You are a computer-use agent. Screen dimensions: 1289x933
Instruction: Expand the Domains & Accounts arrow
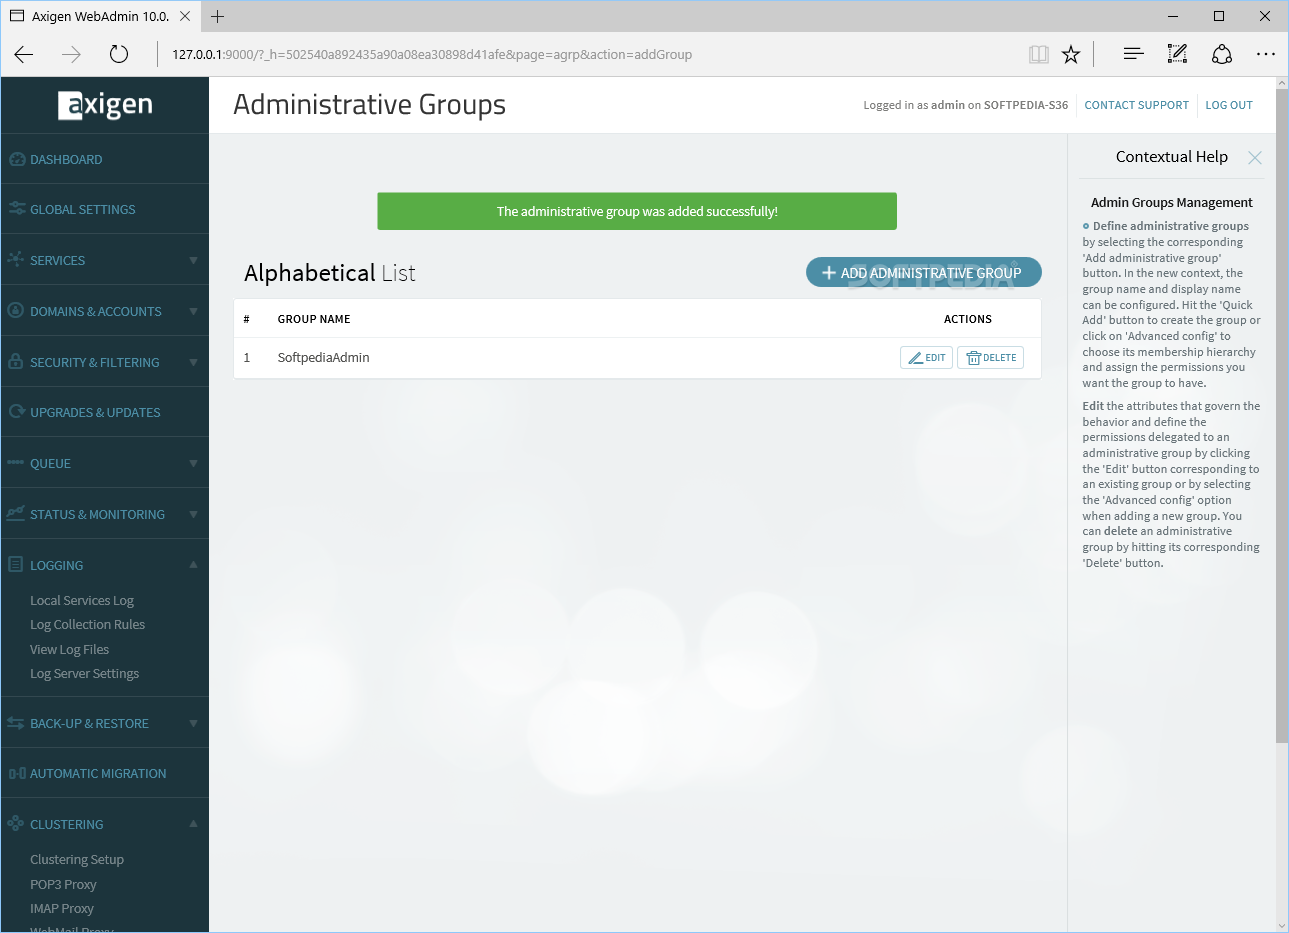point(193,311)
